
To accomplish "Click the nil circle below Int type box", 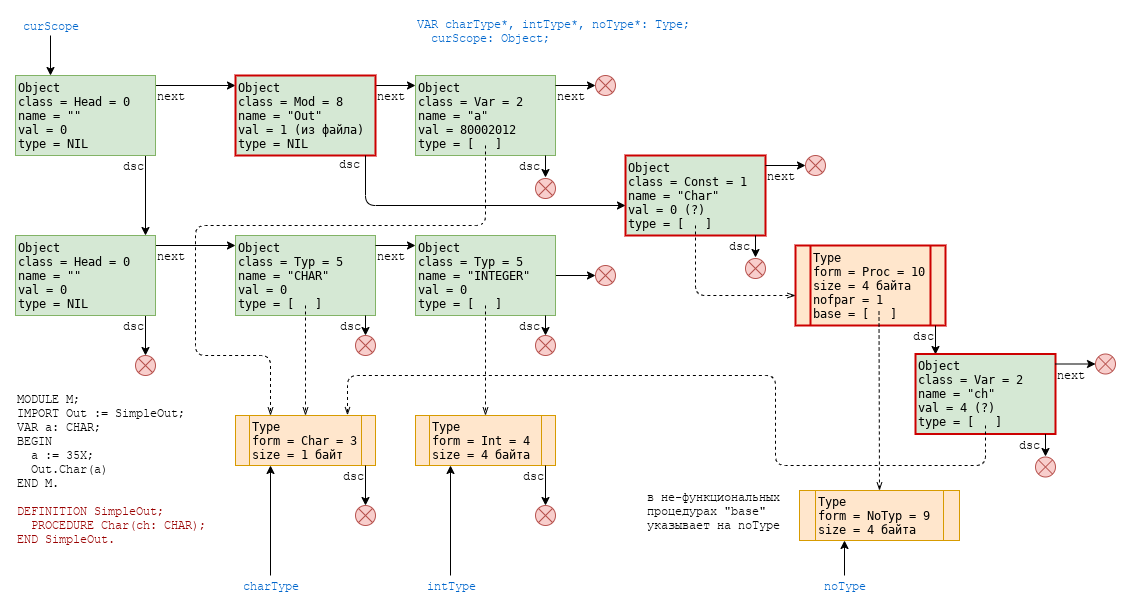I will pyautogui.click(x=545, y=515).
